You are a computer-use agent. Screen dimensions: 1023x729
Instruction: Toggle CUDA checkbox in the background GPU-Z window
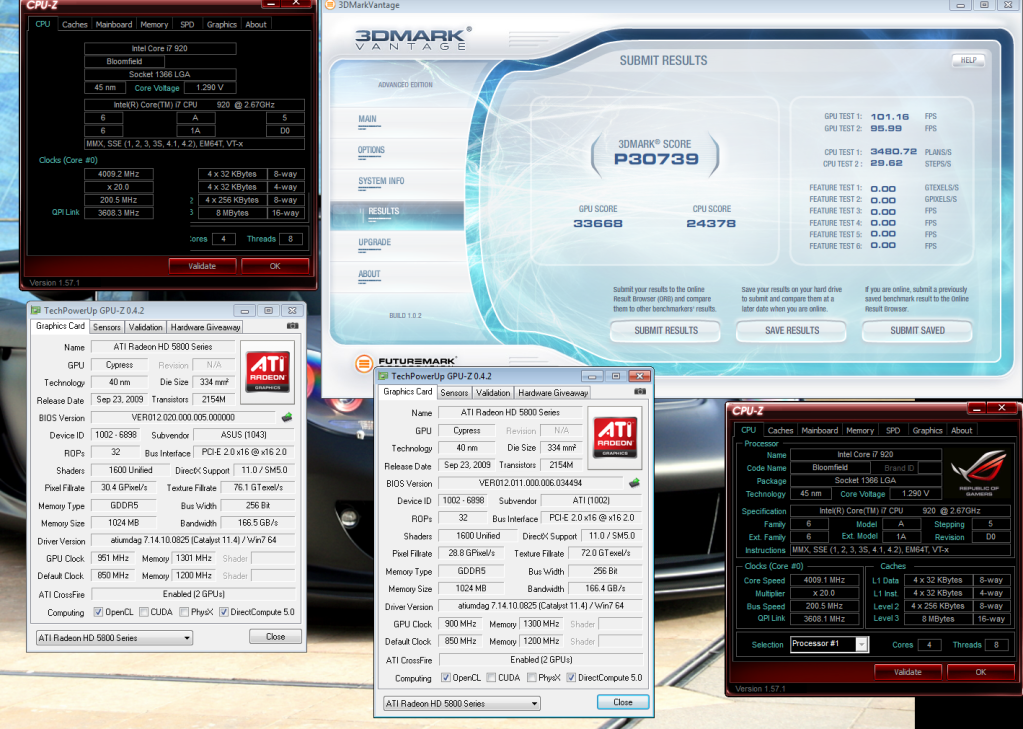coord(143,612)
